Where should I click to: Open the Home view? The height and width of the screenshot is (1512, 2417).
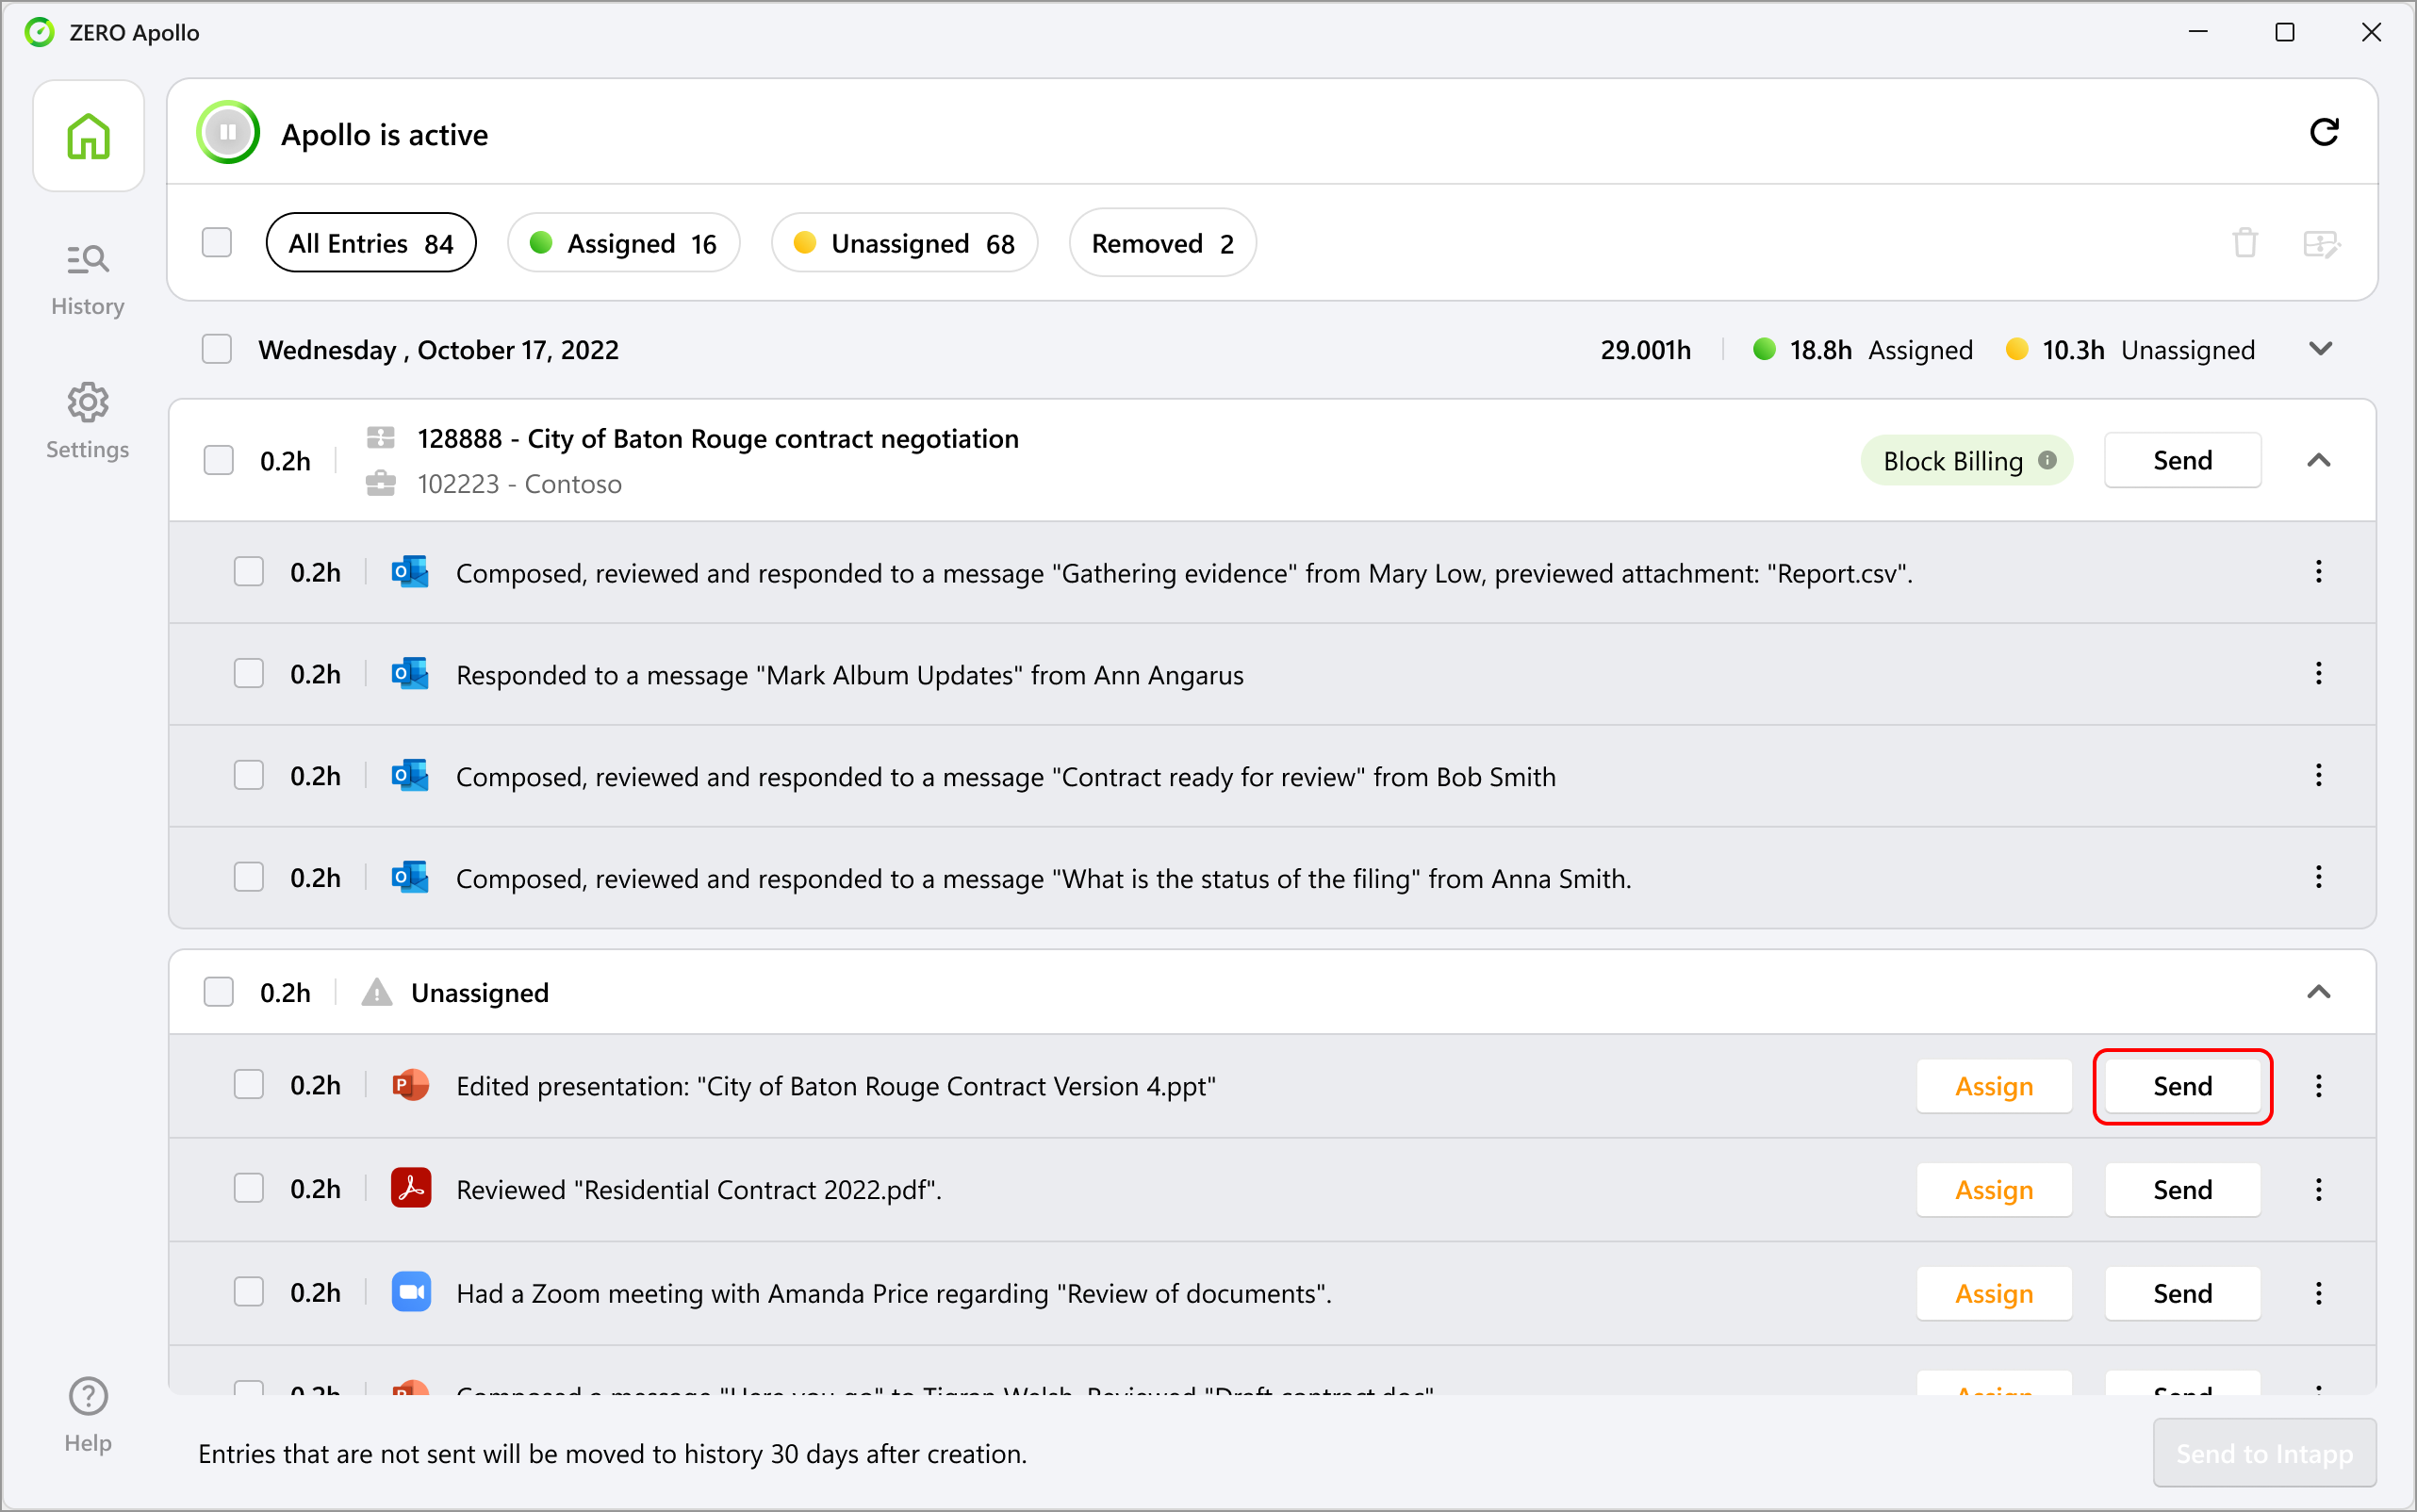88,135
